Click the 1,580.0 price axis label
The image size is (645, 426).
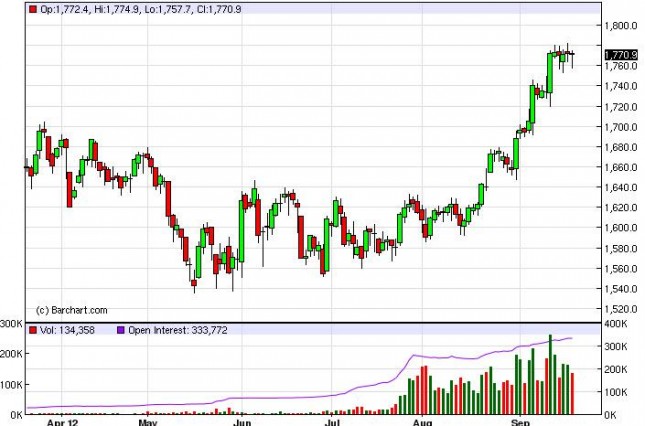(621, 248)
